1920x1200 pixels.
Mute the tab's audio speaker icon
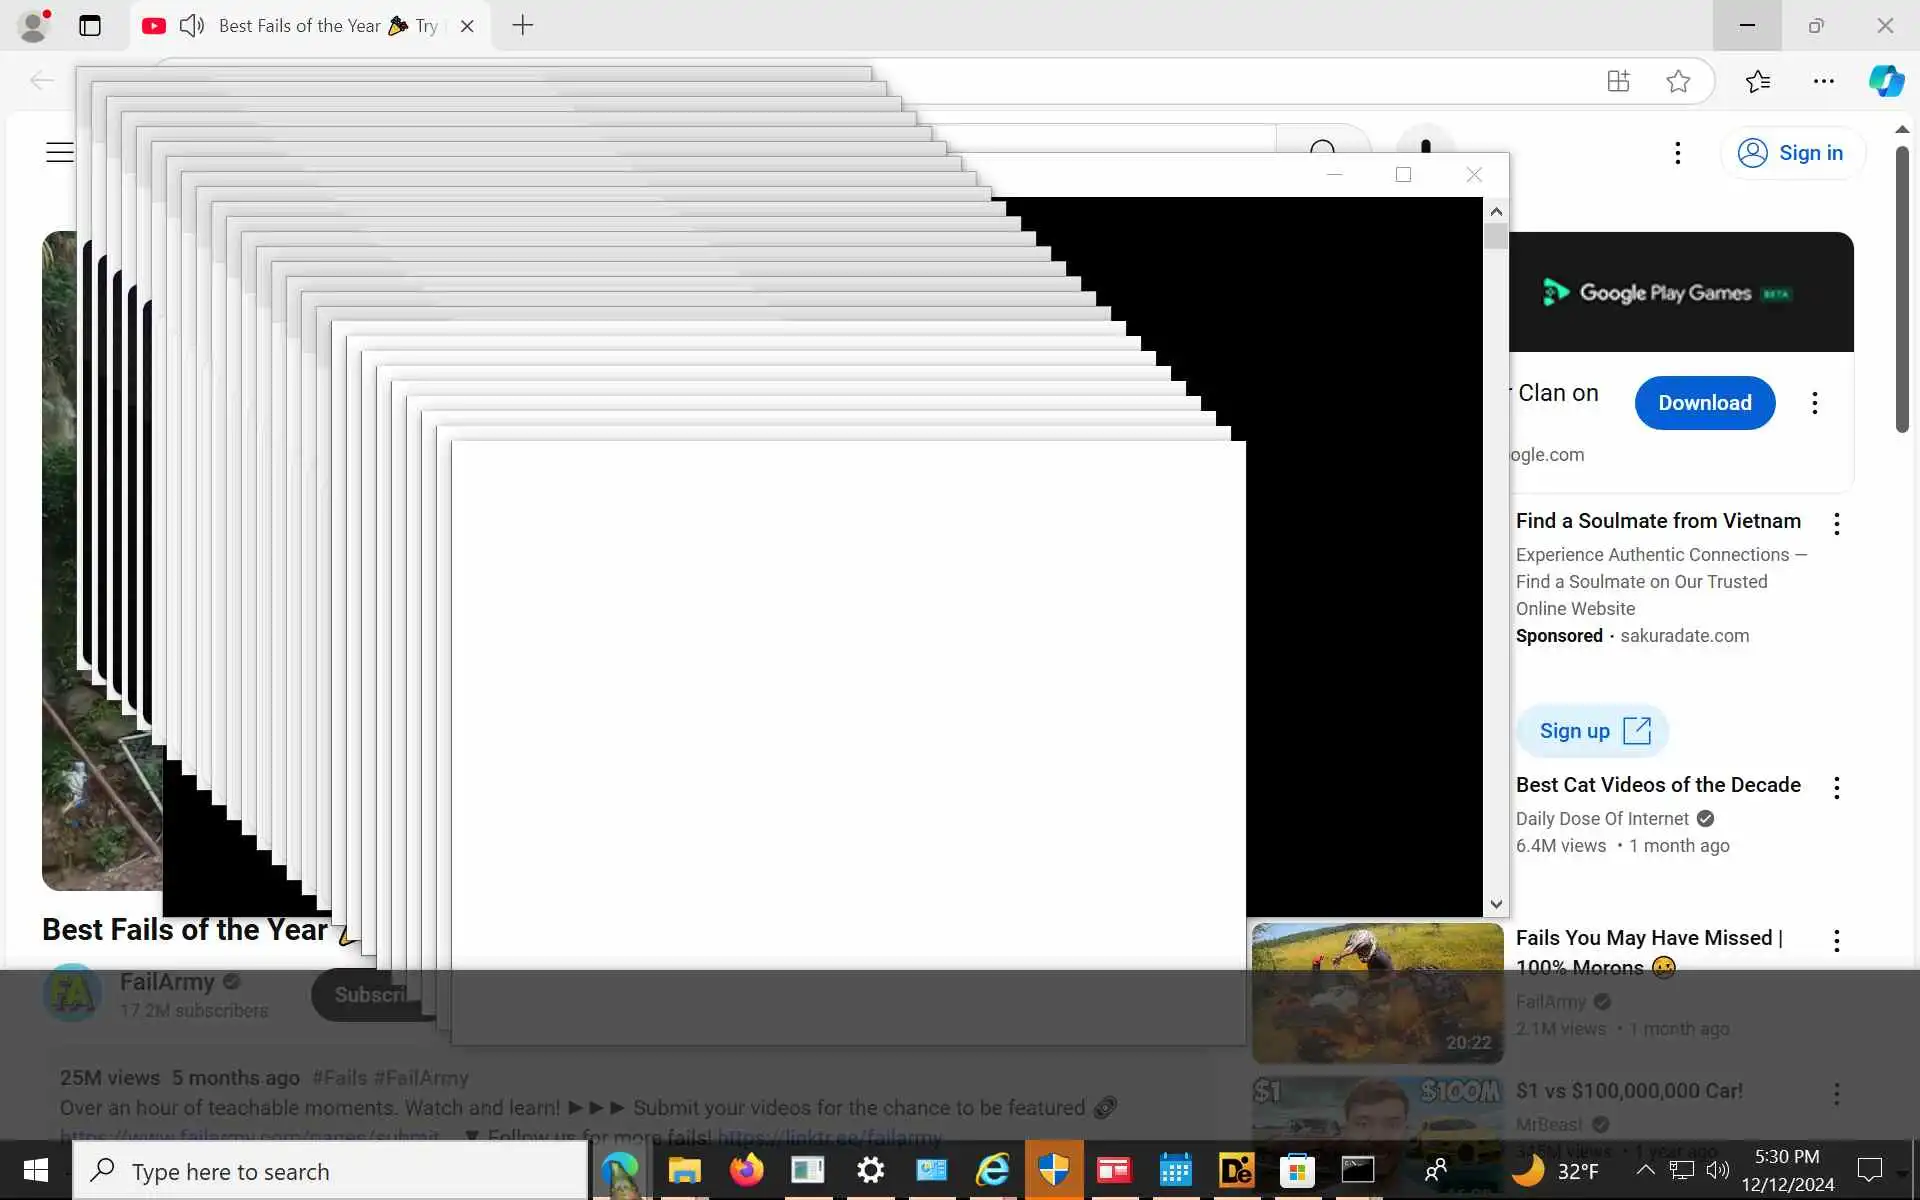(192, 26)
